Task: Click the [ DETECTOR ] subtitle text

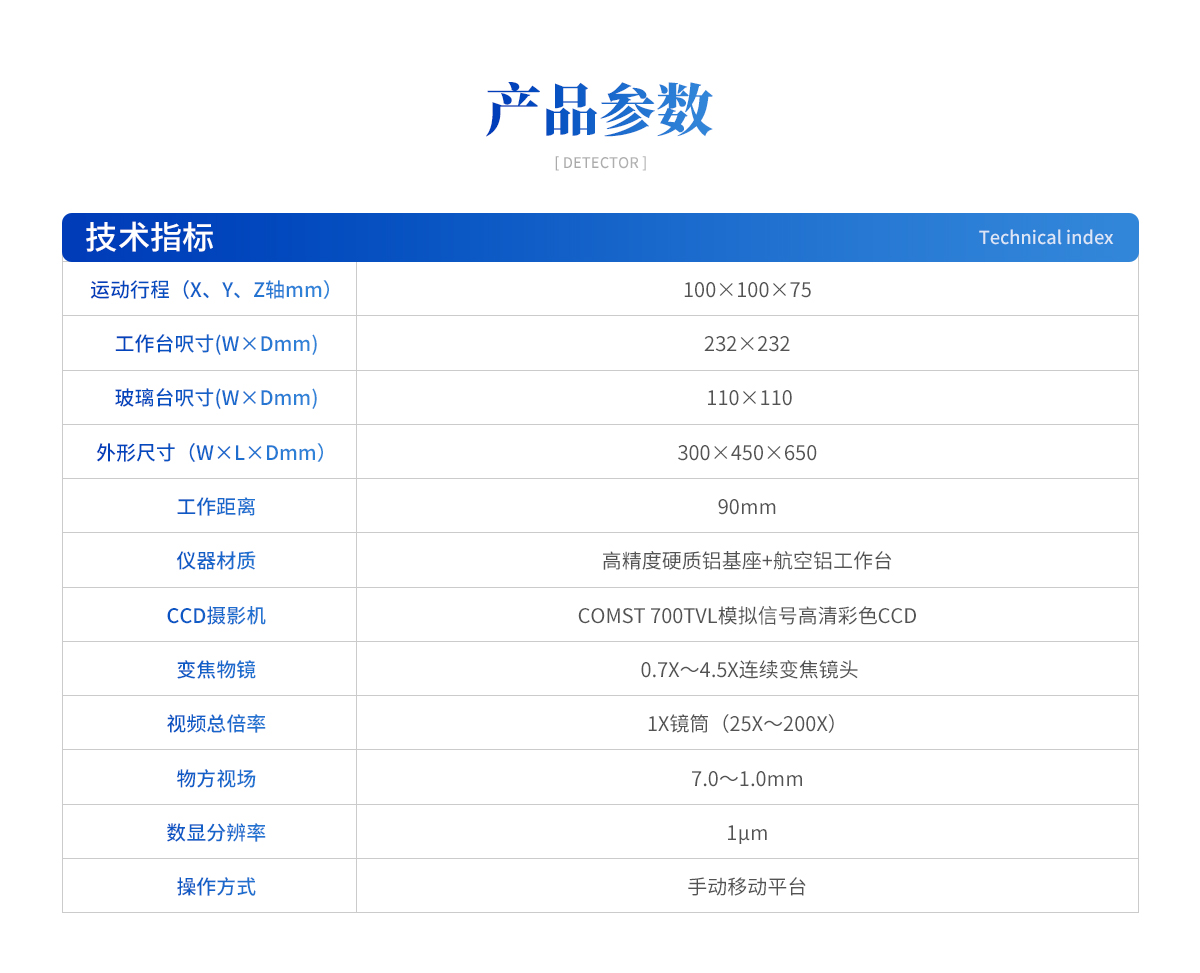Action: tap(600, 163)
